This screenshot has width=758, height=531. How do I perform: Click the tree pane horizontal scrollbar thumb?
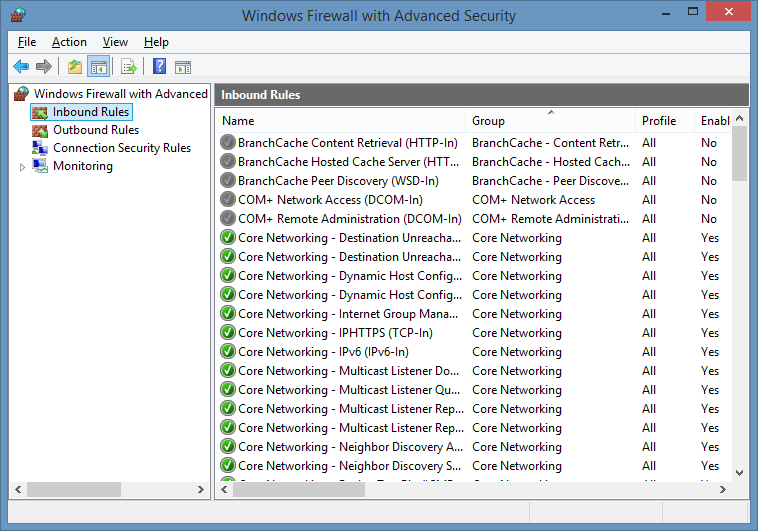point(73,489)
